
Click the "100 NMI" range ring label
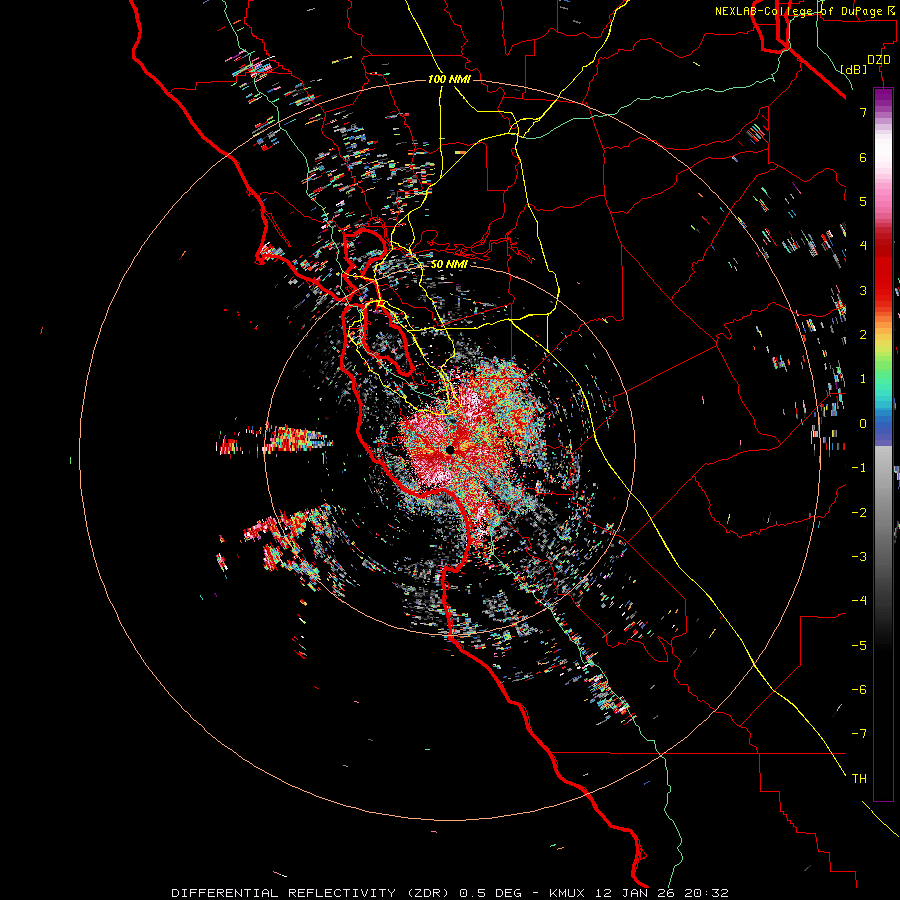click(x=449, y=79)
